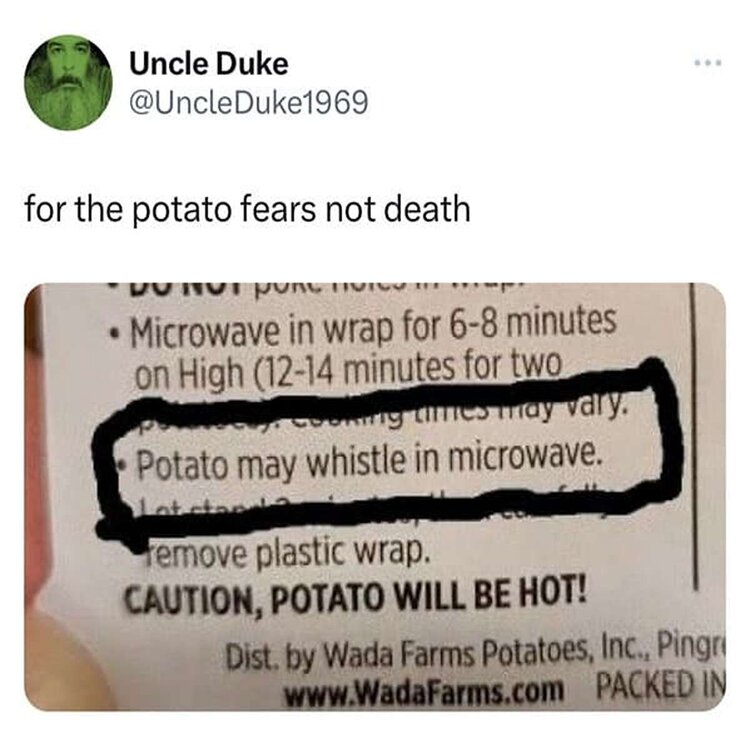Open the three-dot more options menu
The width and height of the screenshot is (750, 750).
pos(708,63)
